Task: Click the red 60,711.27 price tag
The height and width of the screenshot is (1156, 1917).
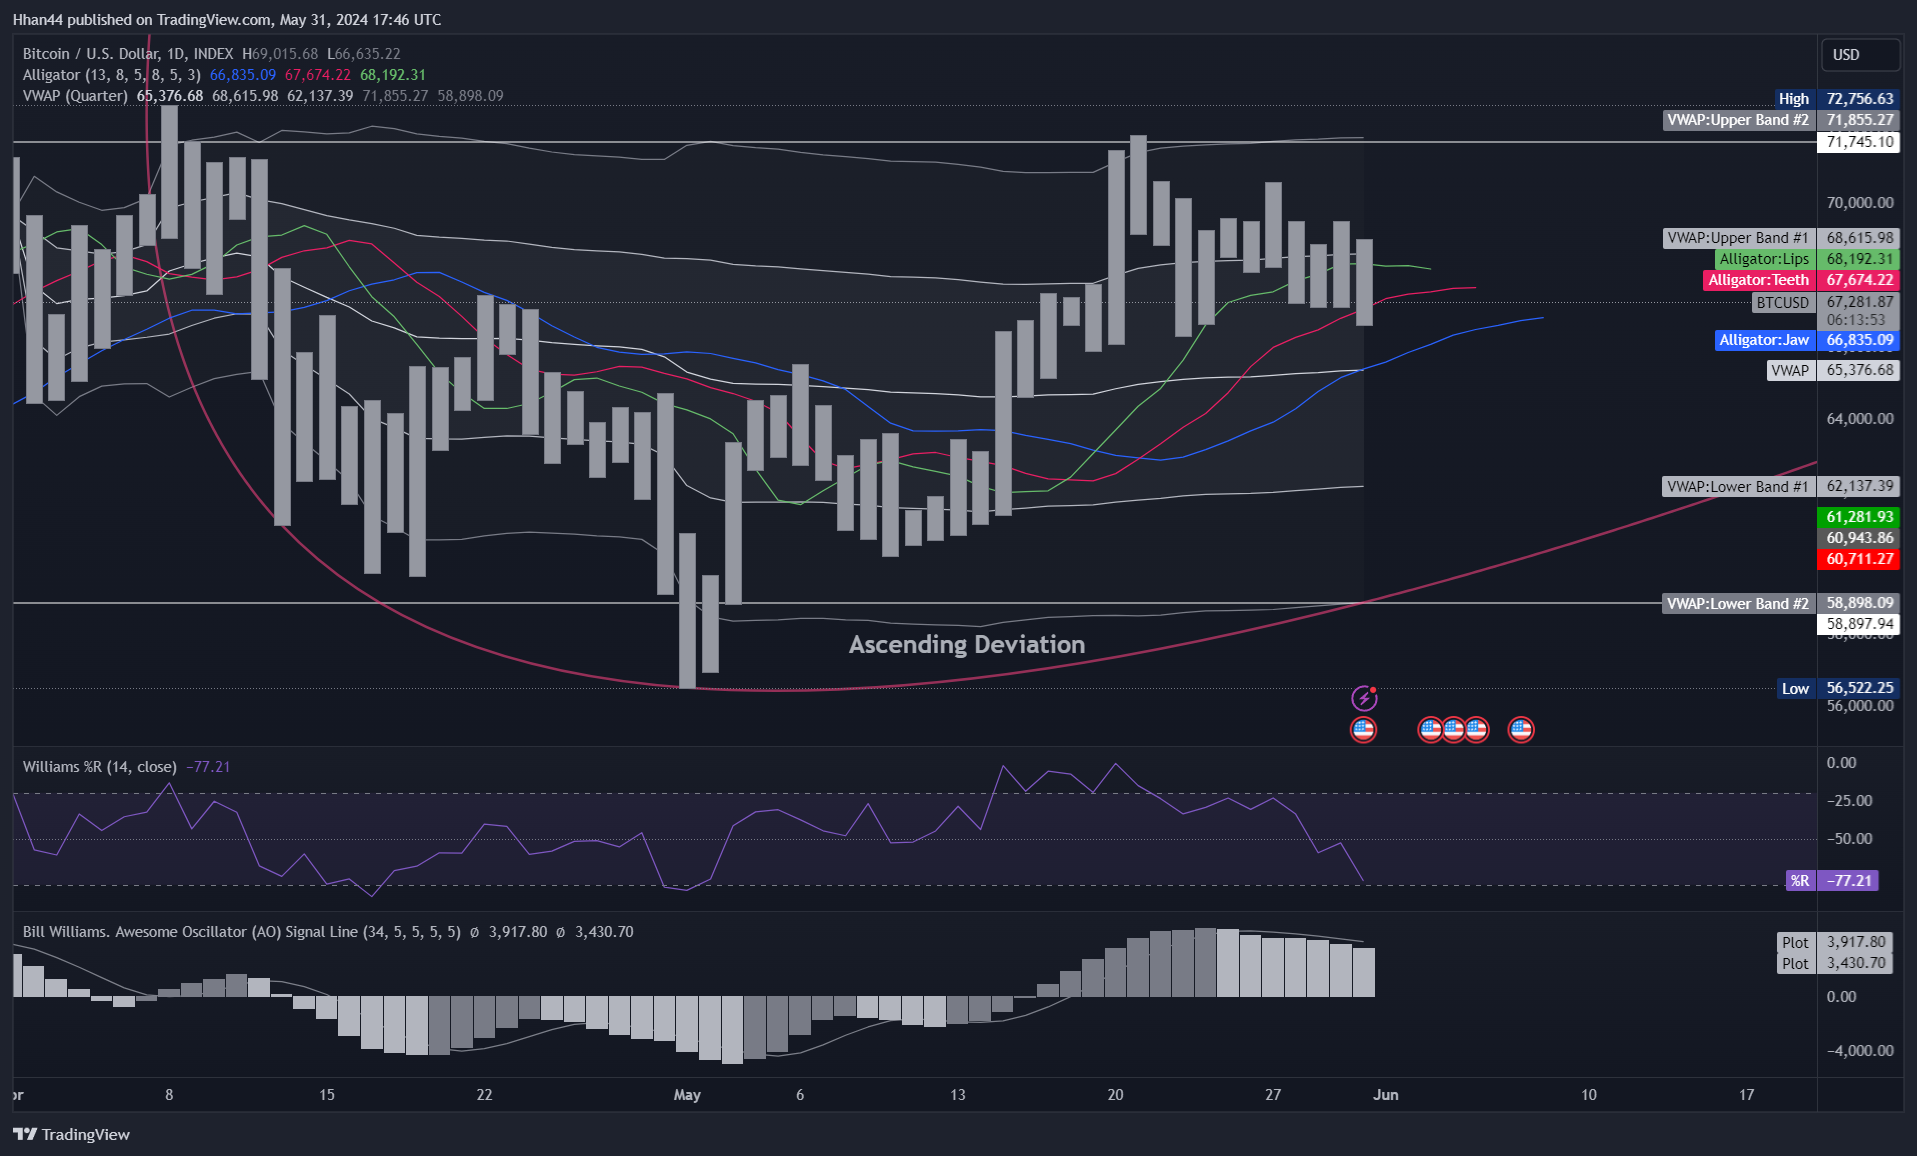Action: point(1858,559)
